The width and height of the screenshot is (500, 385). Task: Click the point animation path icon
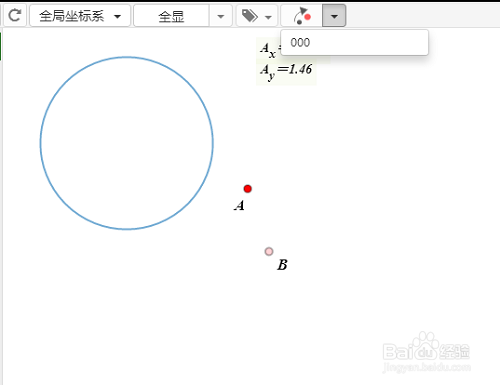coord(302,16)
